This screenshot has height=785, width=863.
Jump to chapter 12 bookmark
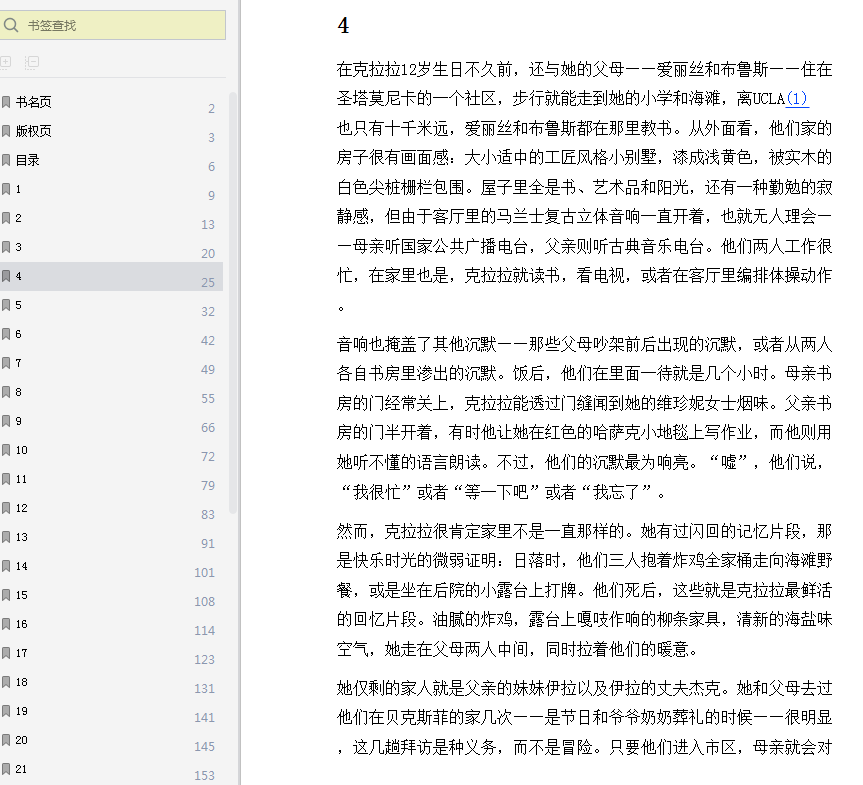tap(110, 508)
